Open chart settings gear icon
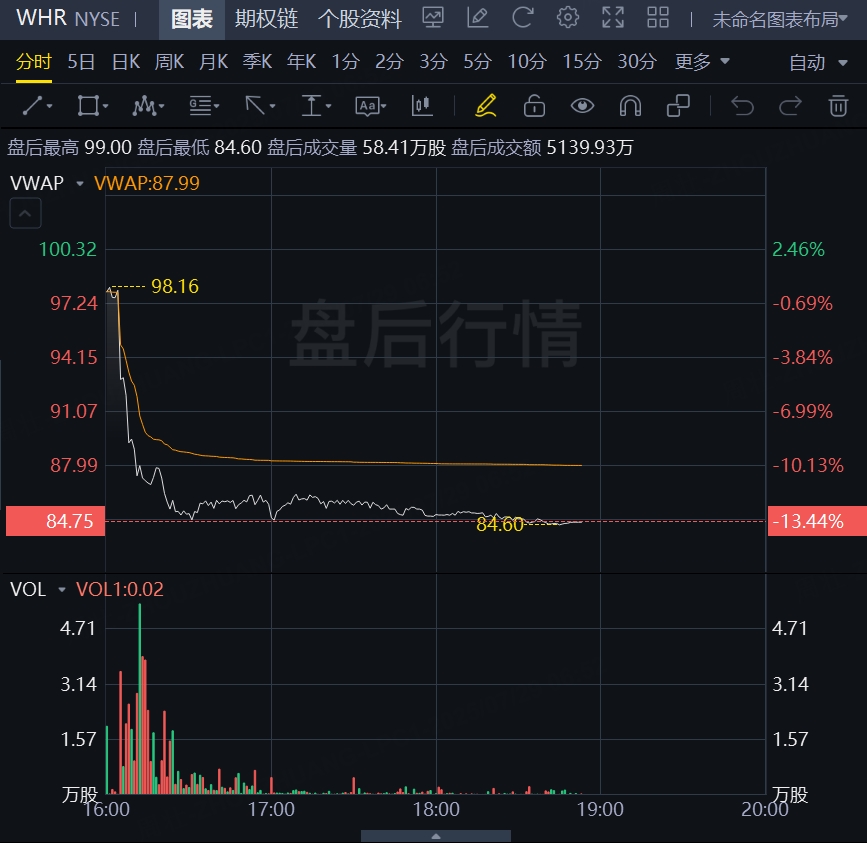Image resolution: width=867 pixels, height=843 pixels. (x=568, y=18)
